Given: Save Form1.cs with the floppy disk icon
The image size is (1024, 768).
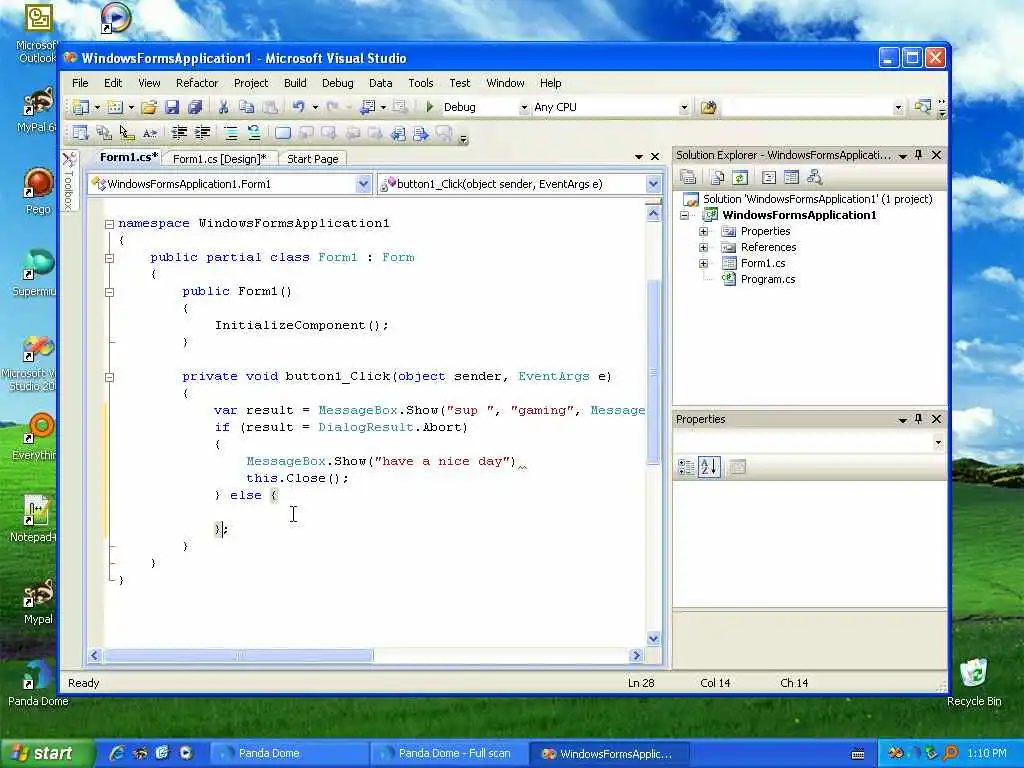Looking at the screenshot, I should tap(172, 107).
